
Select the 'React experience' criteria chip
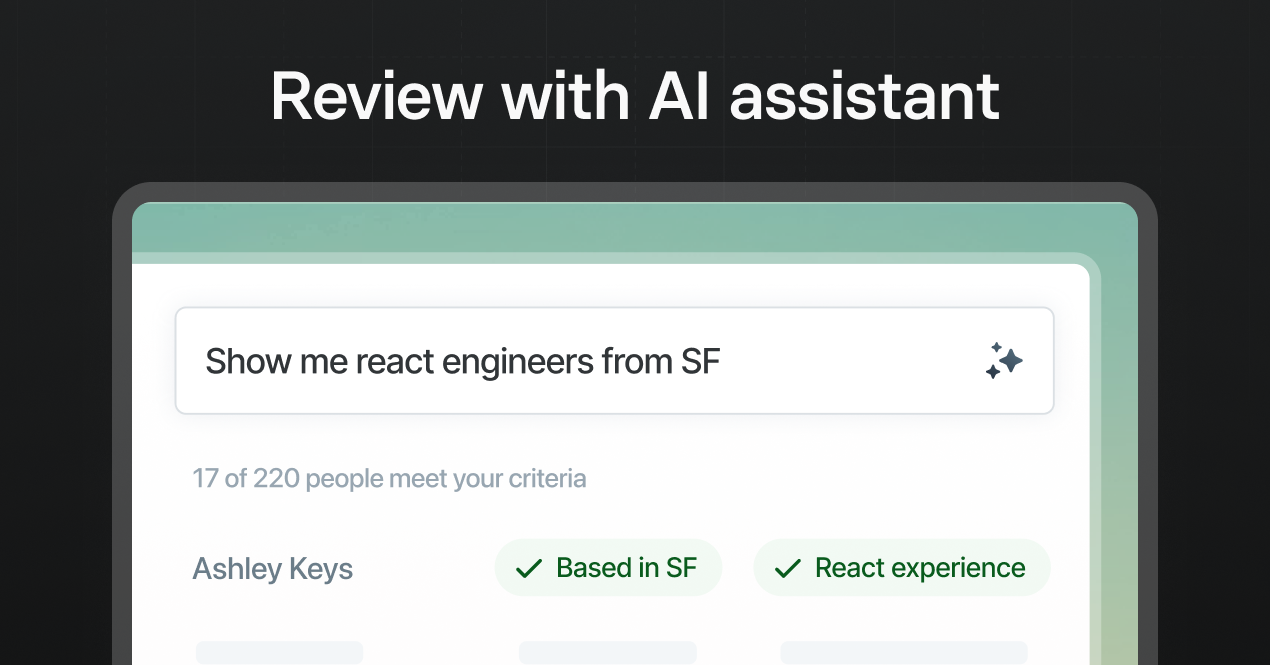[x=901, y=568]
